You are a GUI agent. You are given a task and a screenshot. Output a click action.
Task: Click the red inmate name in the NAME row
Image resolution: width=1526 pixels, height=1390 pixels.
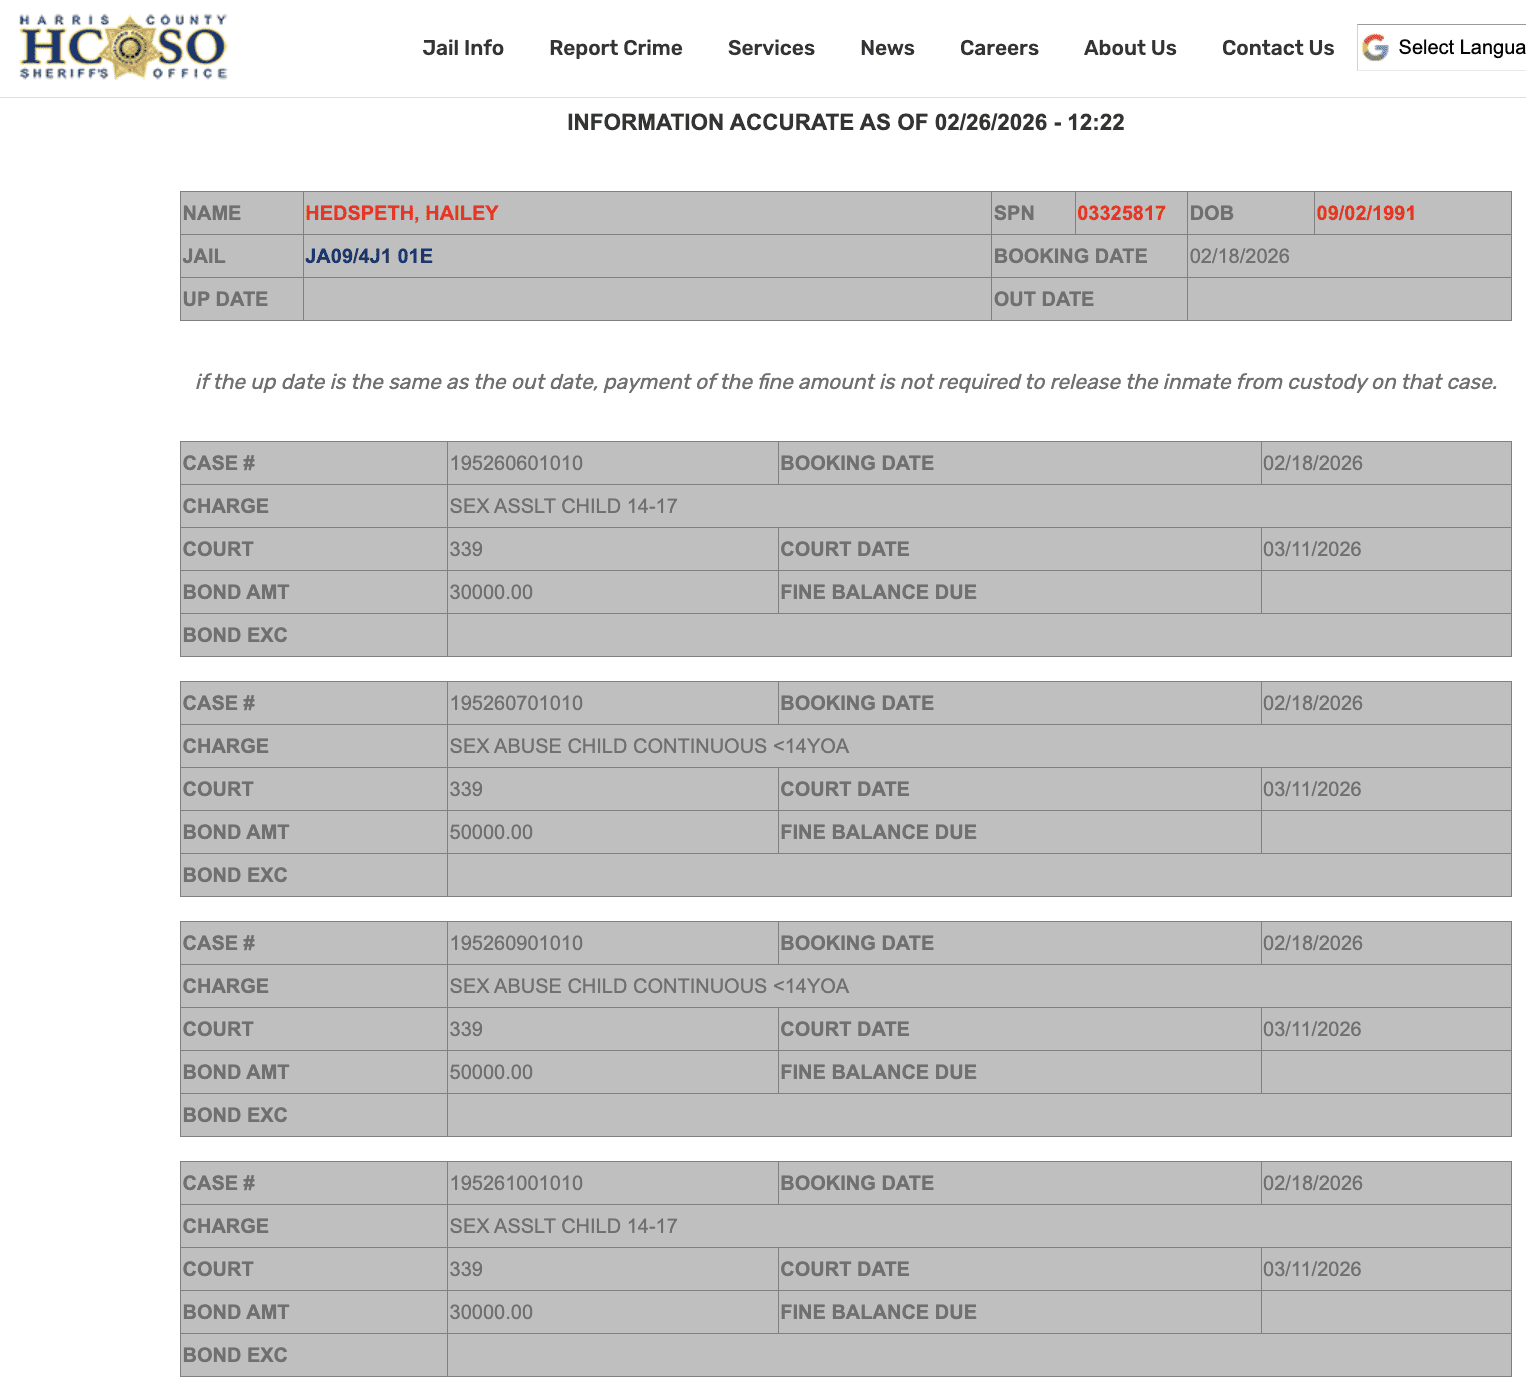pos(401,213)
